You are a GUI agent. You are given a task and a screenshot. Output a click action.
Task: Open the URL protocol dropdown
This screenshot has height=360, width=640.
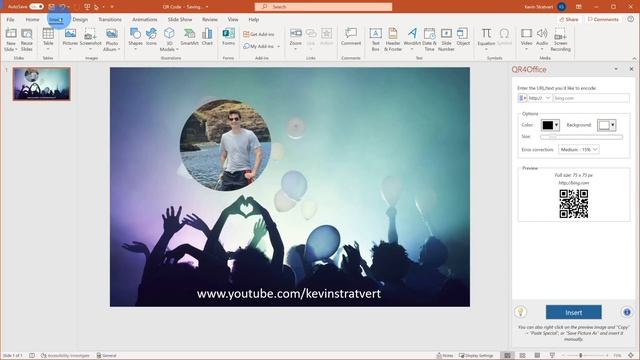[x=540, y=98]
